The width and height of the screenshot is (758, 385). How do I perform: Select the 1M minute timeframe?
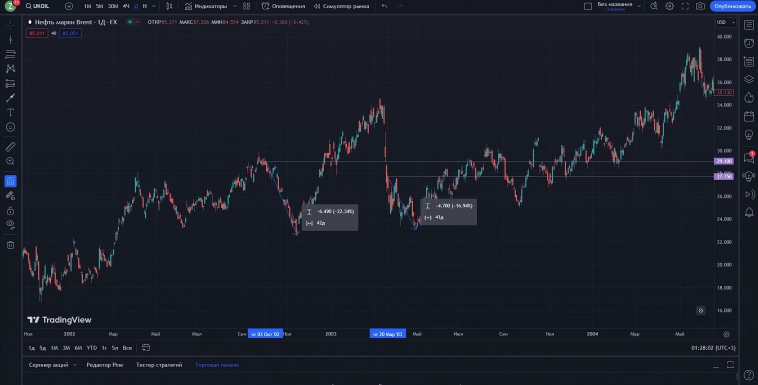click(x=87, y=6)
